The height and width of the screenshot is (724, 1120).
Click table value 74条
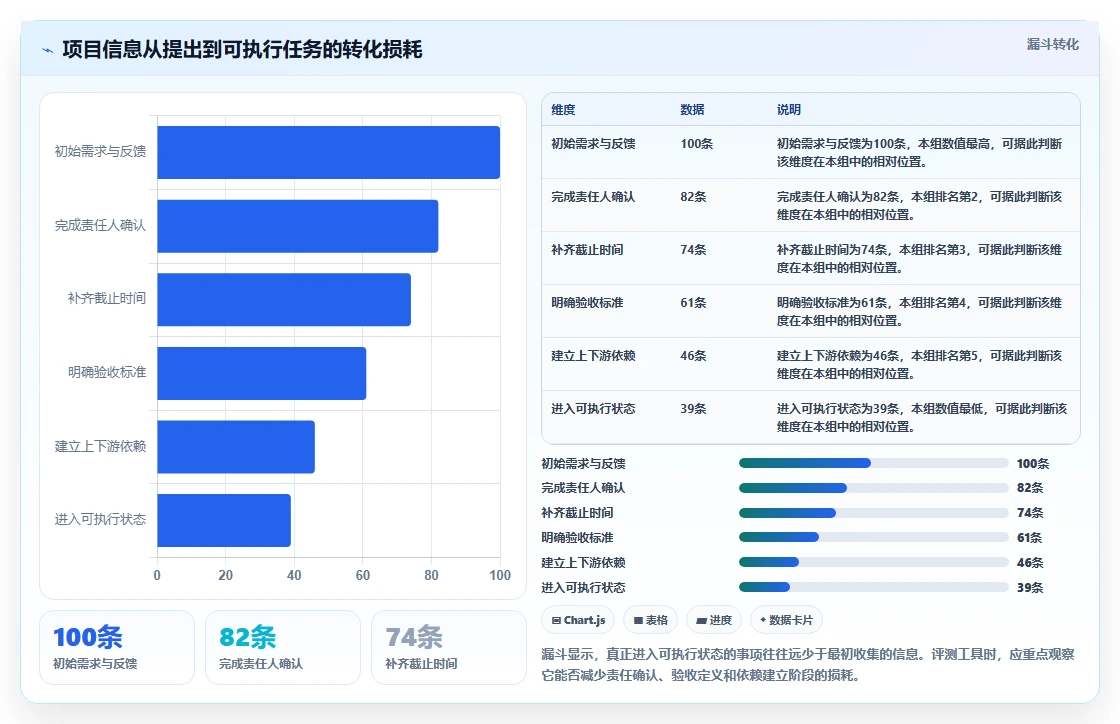tap(693, 250)
